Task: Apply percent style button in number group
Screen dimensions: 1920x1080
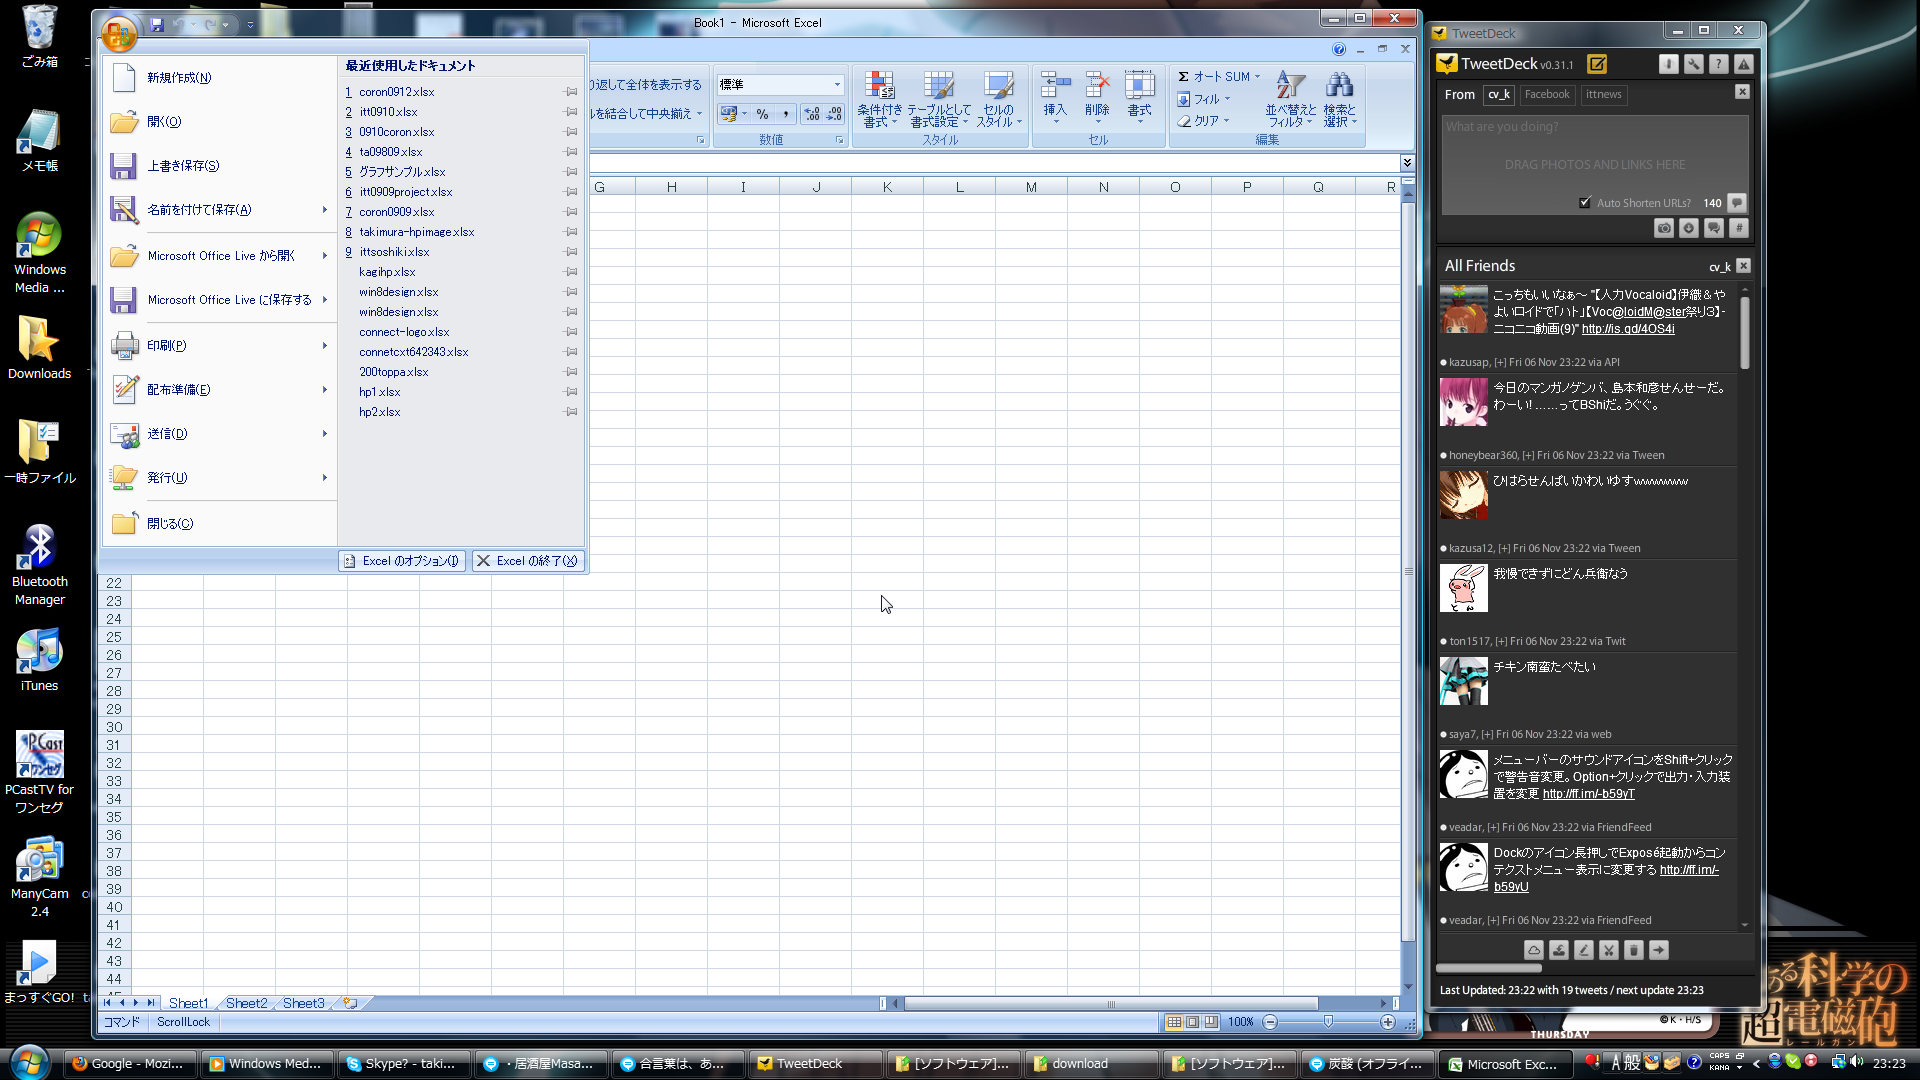Action: [x=762, y=114]
